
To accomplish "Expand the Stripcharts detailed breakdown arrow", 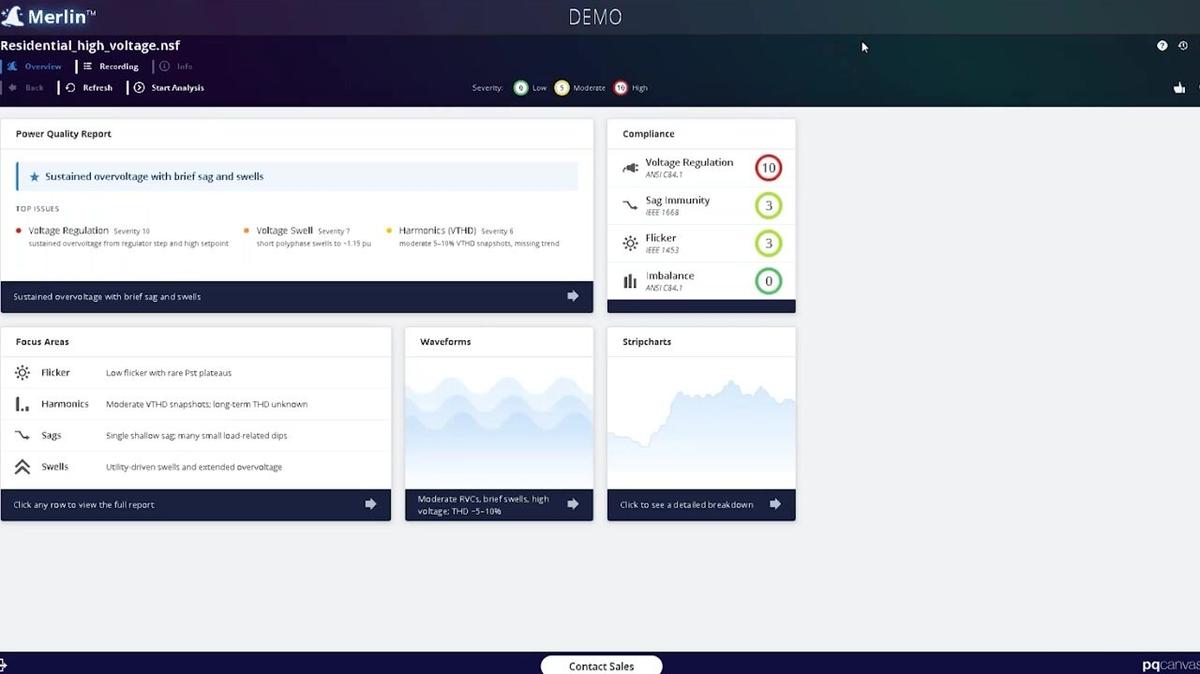I will coord(776,504).
